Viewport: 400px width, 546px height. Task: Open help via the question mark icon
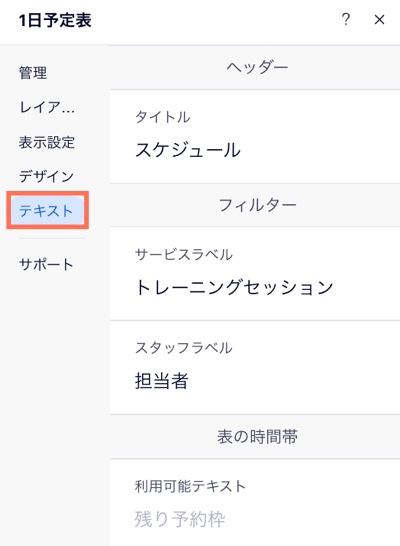pos(345,20)
